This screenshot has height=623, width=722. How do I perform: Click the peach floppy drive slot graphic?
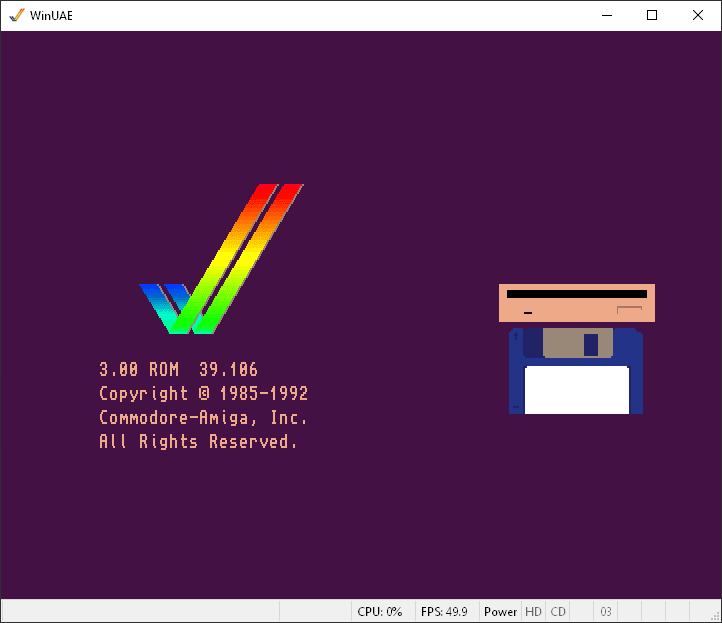576,303
